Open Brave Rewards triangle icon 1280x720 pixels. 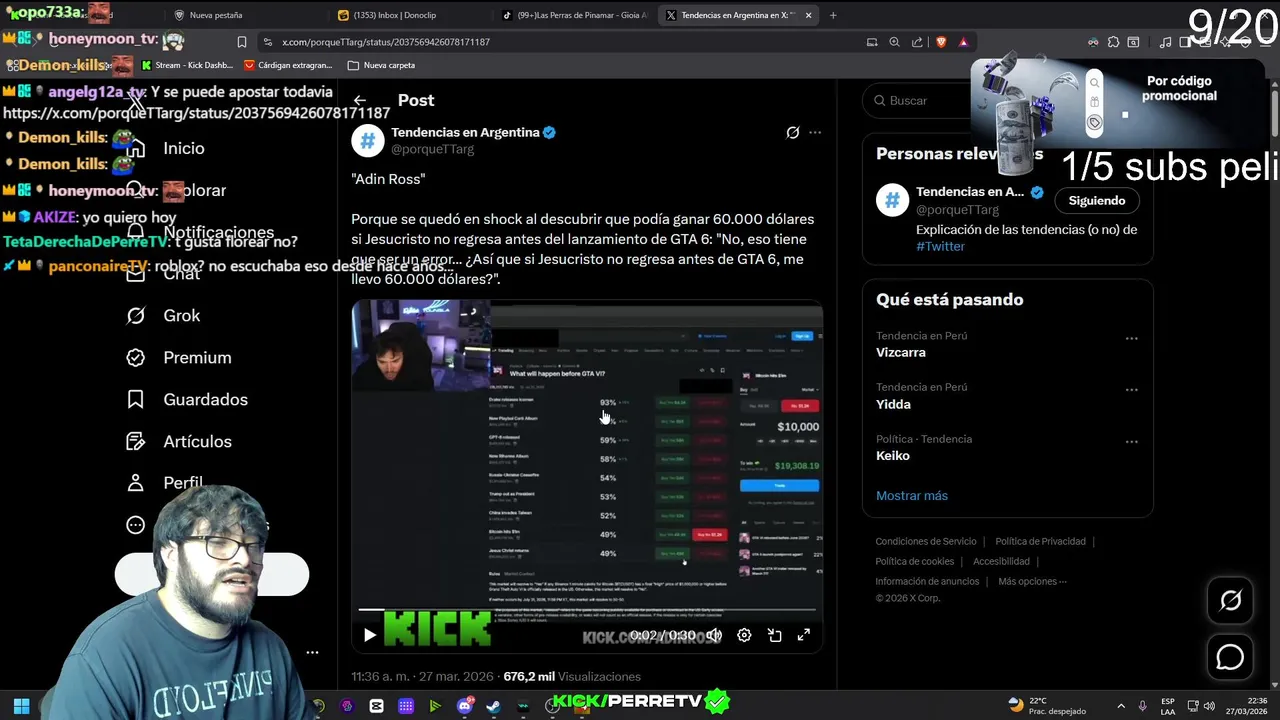963,42
